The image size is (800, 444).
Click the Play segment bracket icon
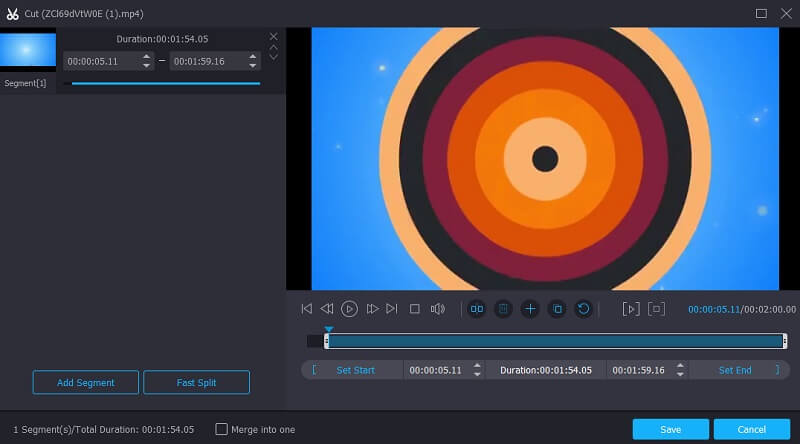coord(630,309)
